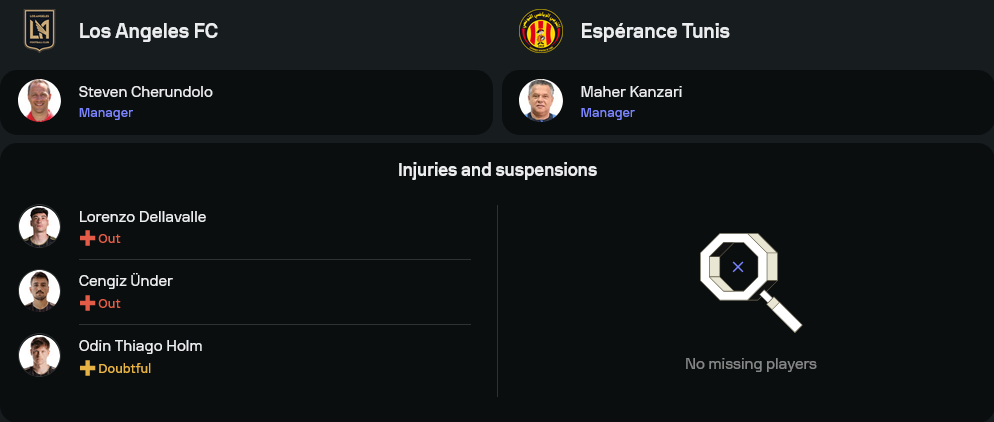Open Cengiz Ünder's player name

(125, 281)
